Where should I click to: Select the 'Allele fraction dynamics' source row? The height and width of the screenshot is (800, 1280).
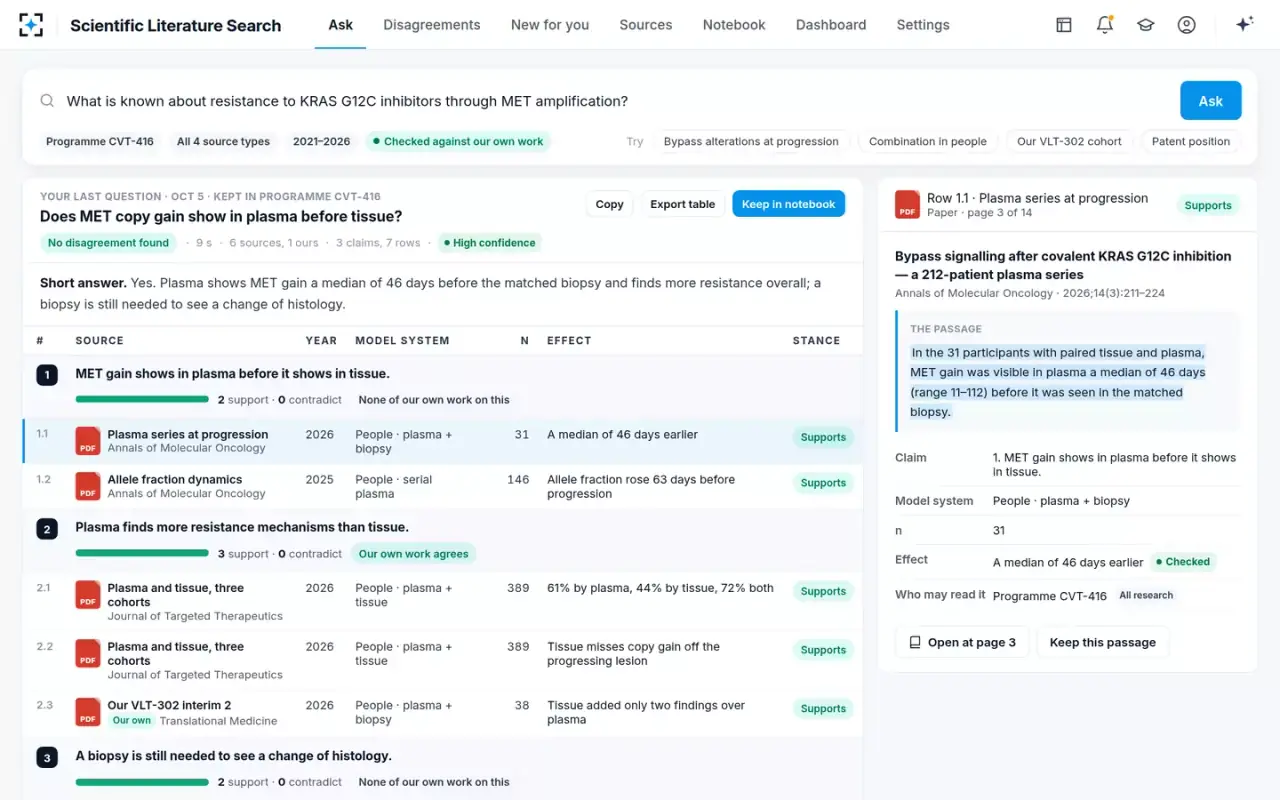[443, 486]
